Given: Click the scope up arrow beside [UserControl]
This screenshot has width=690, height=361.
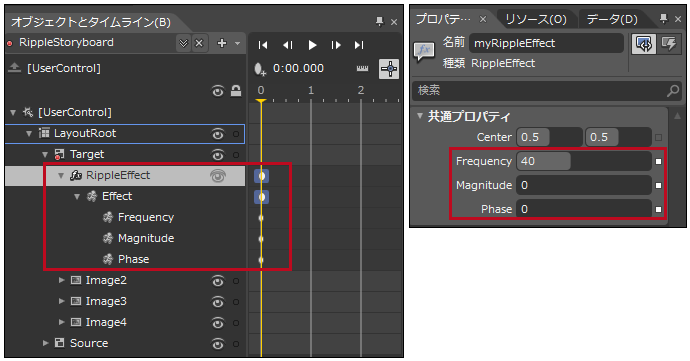Looking at the screenshot, I should coord(15,67).
